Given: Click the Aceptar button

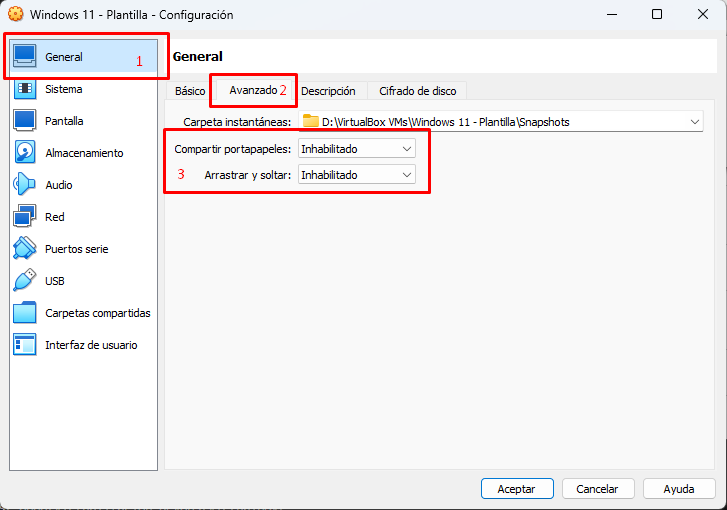Looking at the screenshot, I should [517, 489].
